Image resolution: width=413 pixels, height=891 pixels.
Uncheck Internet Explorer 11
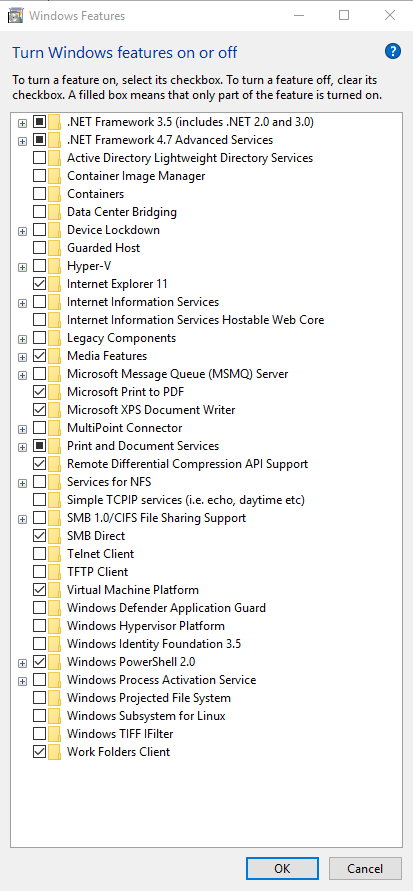[39, 284]
